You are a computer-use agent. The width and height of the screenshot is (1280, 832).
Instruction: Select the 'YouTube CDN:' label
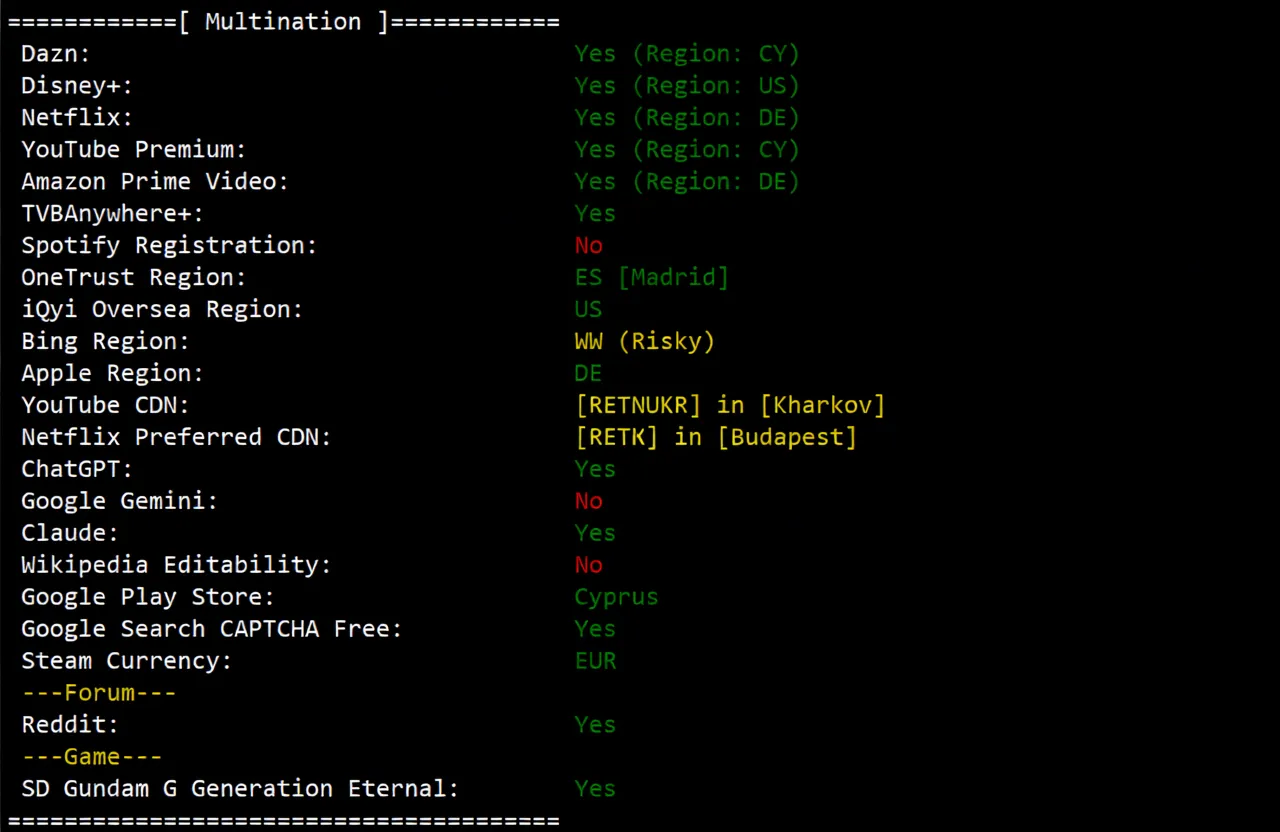pyautogui.click(x=106, y=406)
